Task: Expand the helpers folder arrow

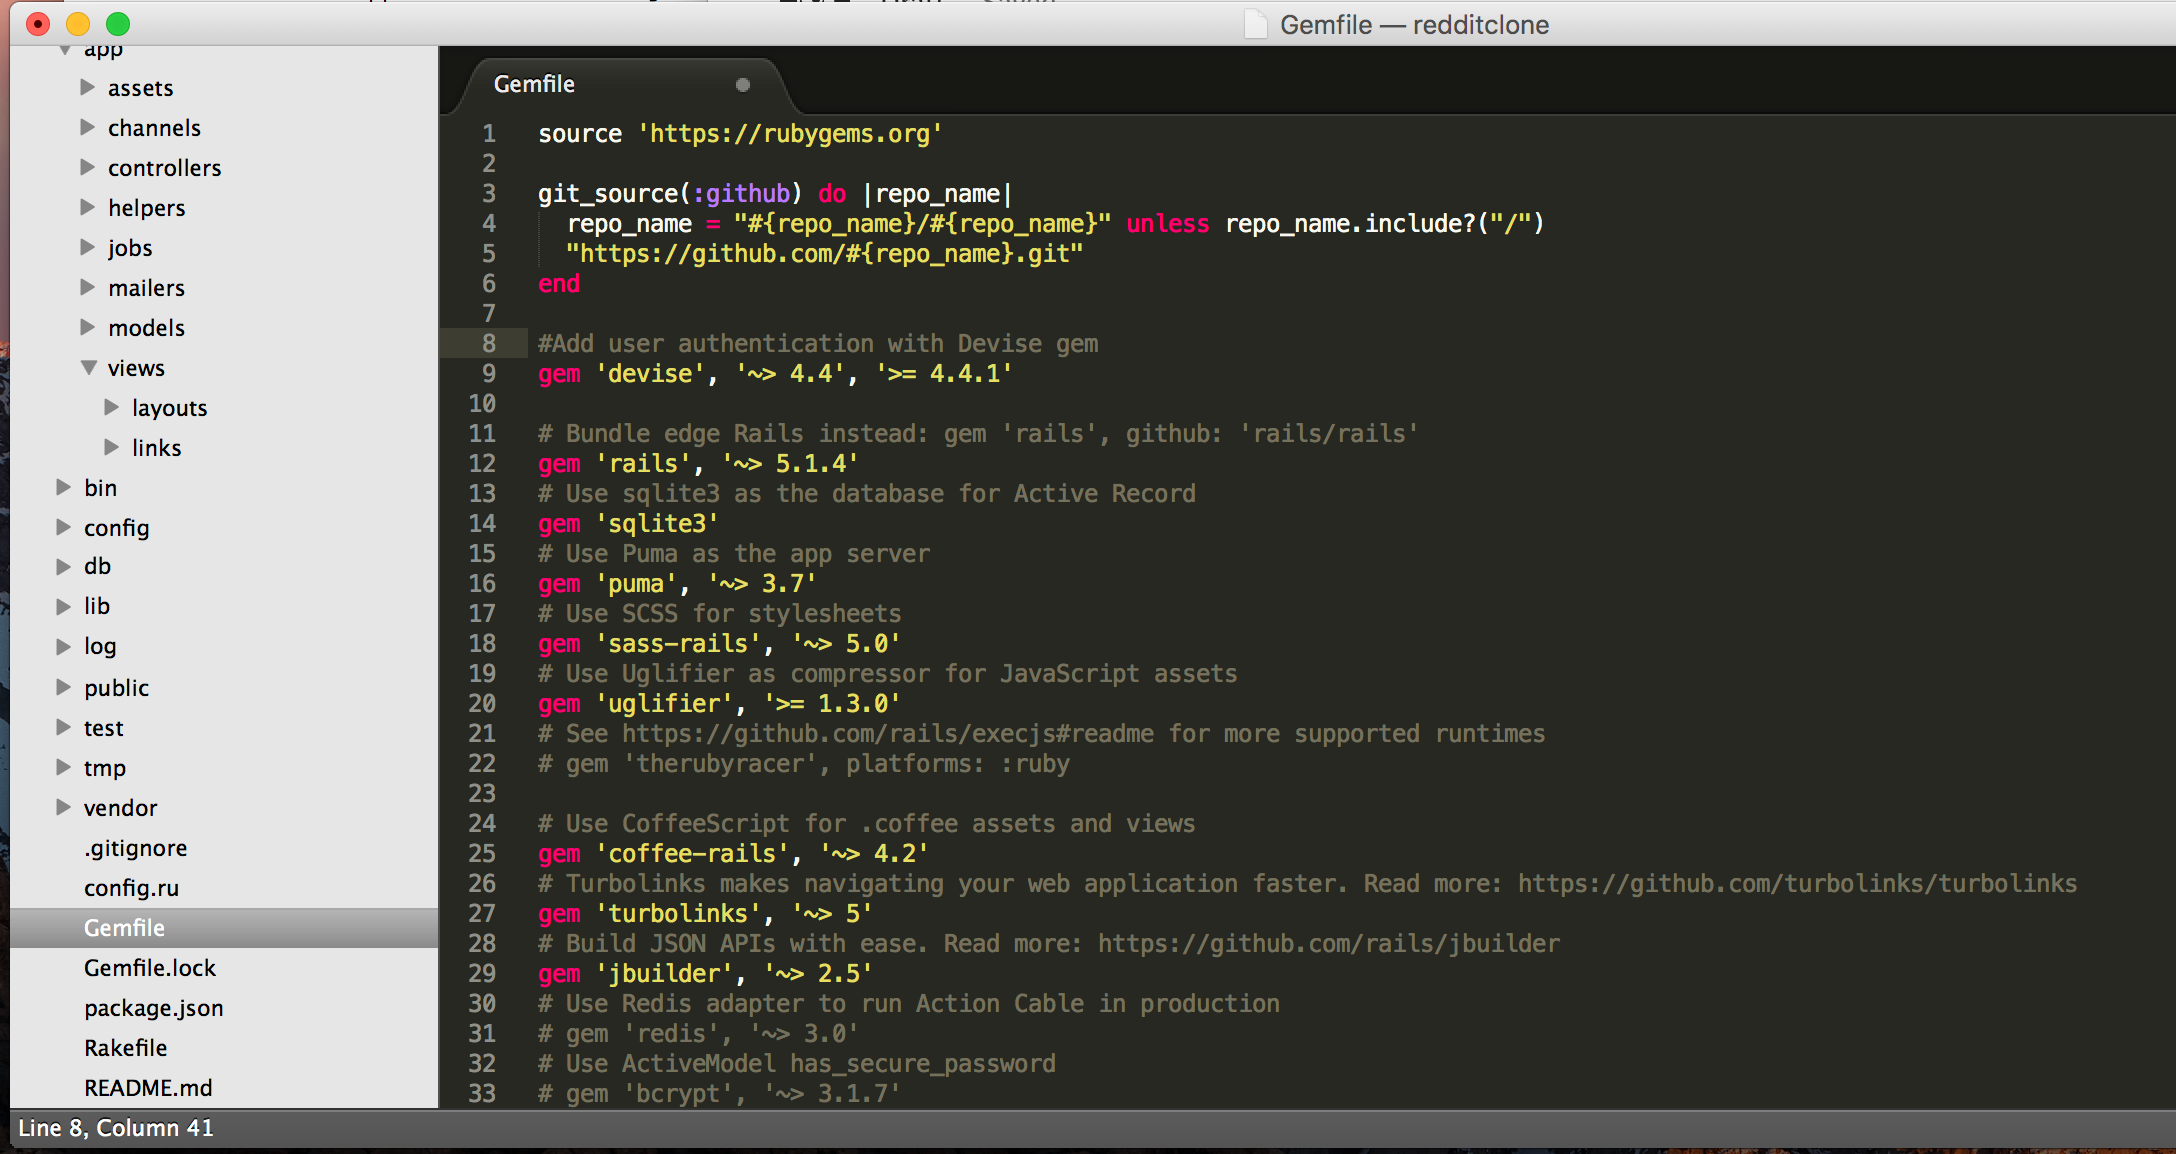Action: (87, 207)
